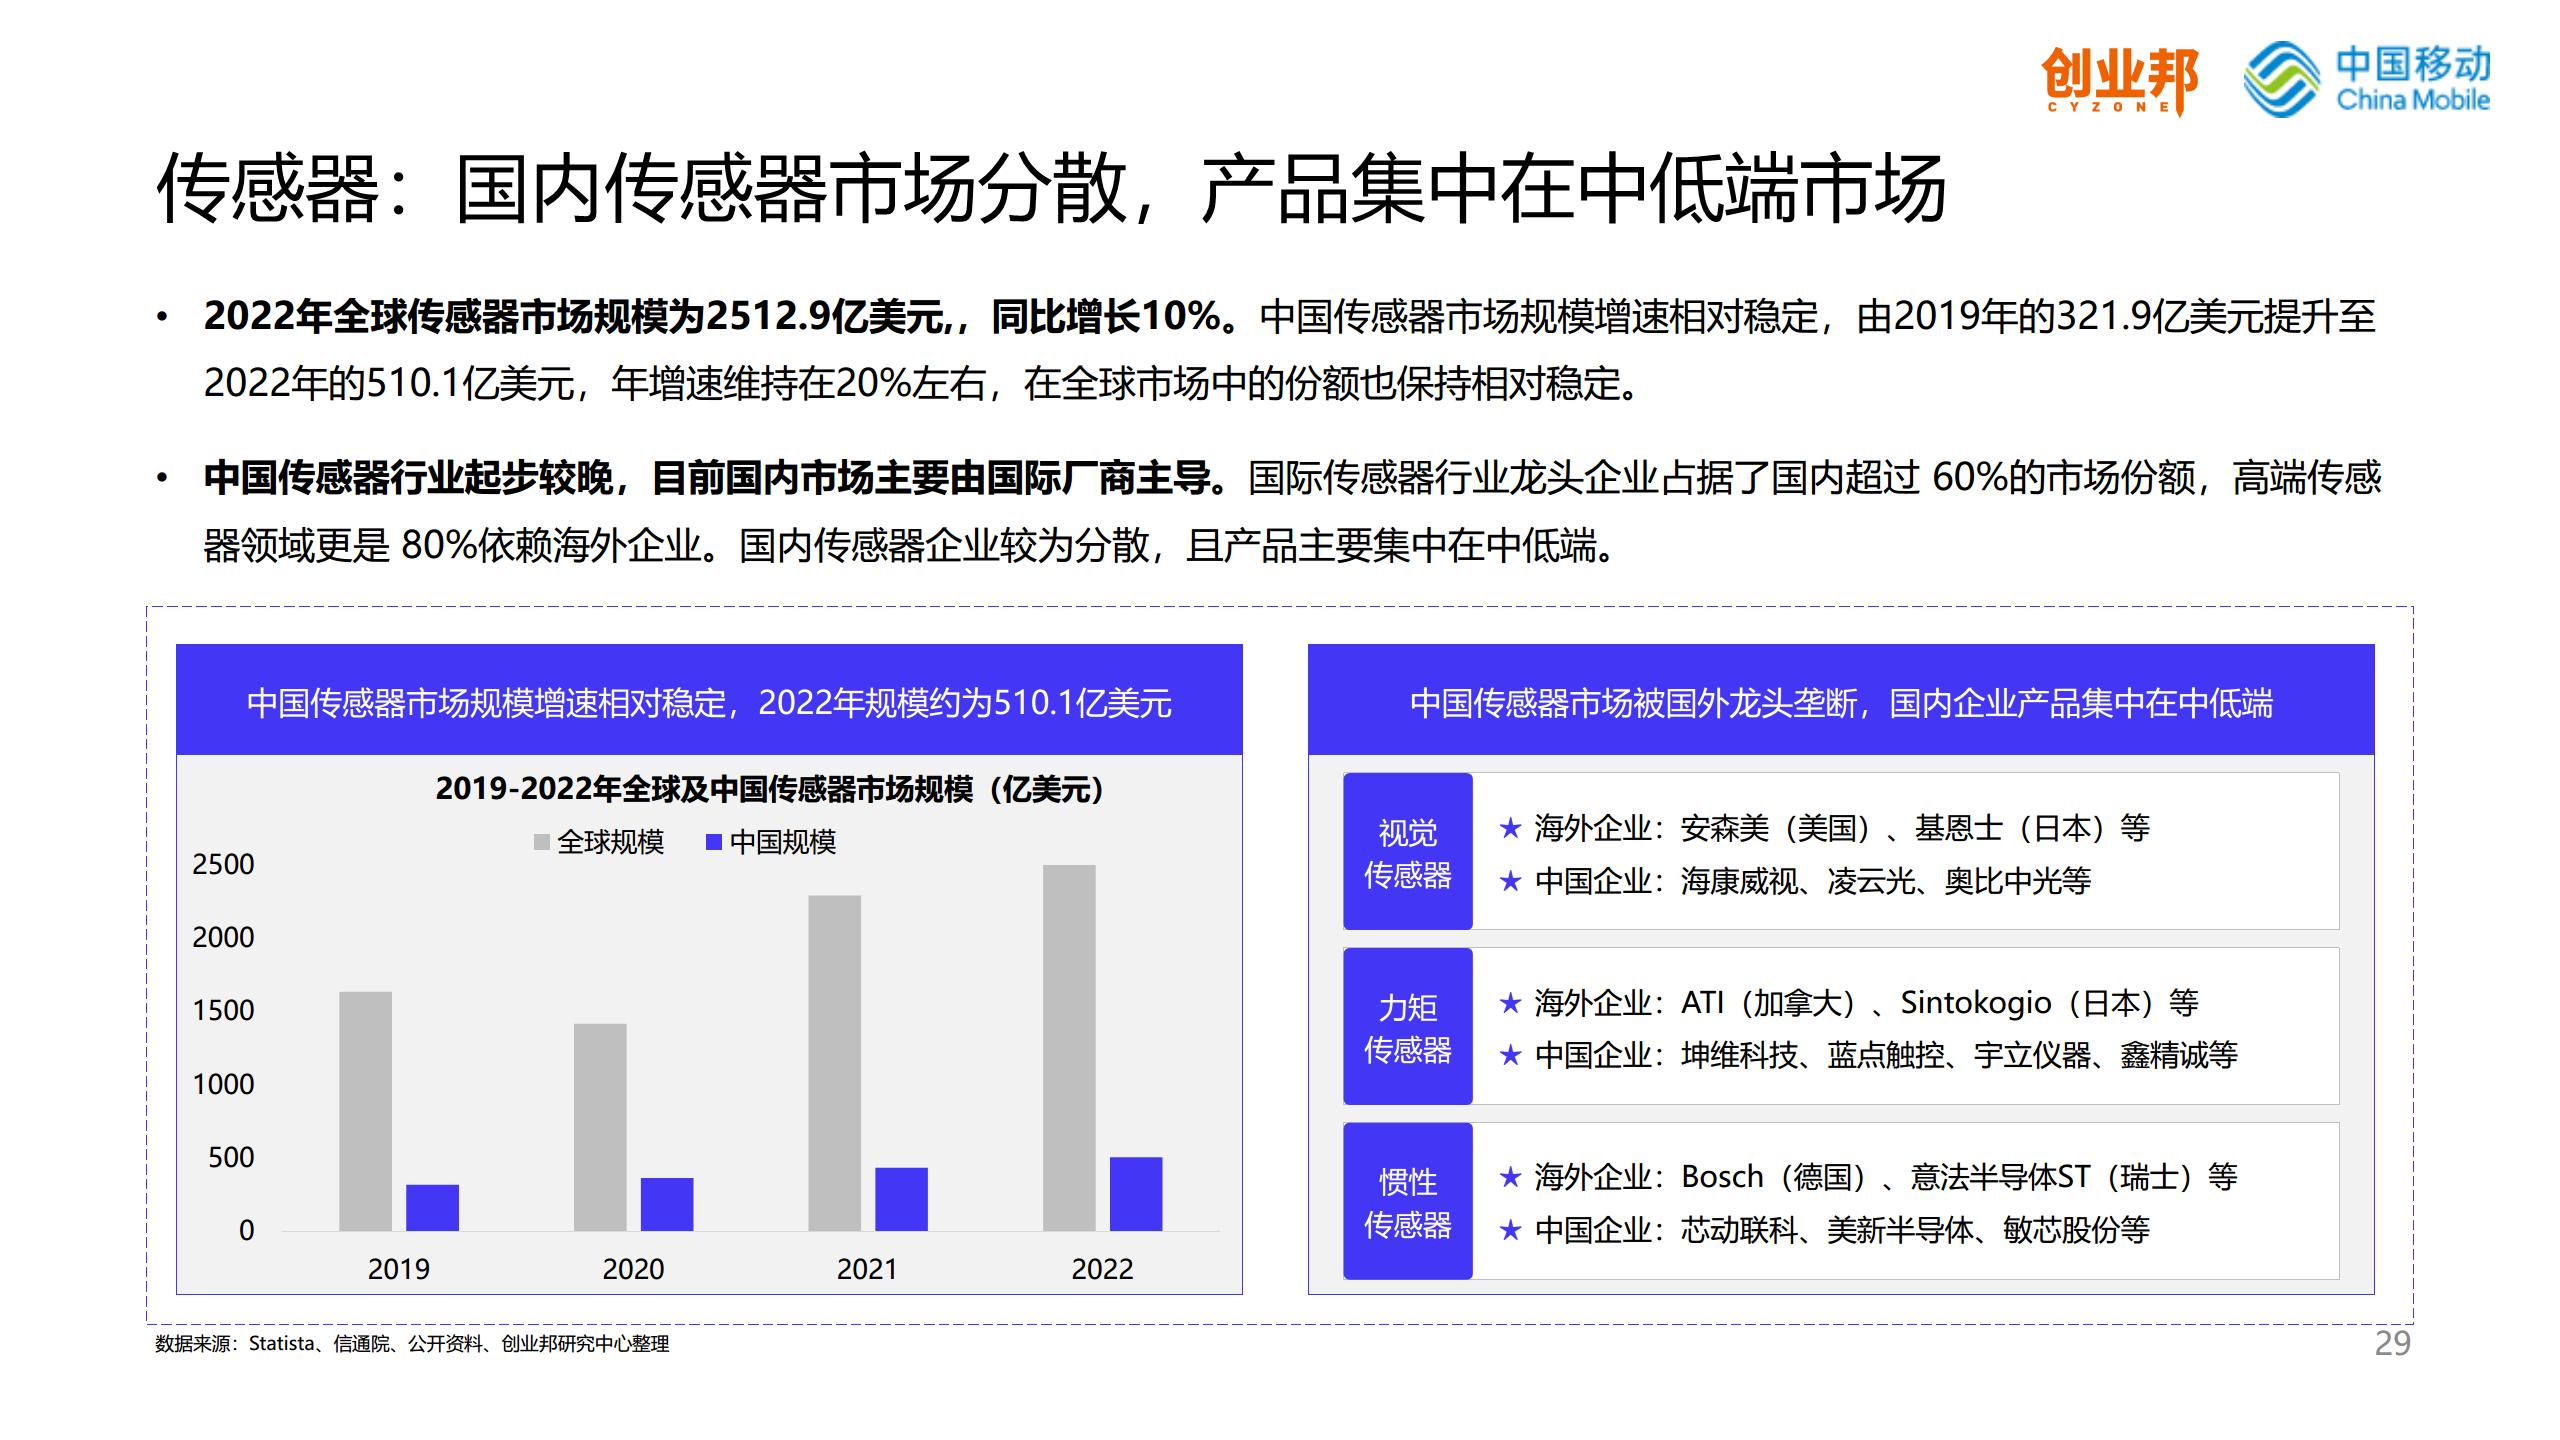Click the gray 全球规模 legend swatch

tap(542, 842)
